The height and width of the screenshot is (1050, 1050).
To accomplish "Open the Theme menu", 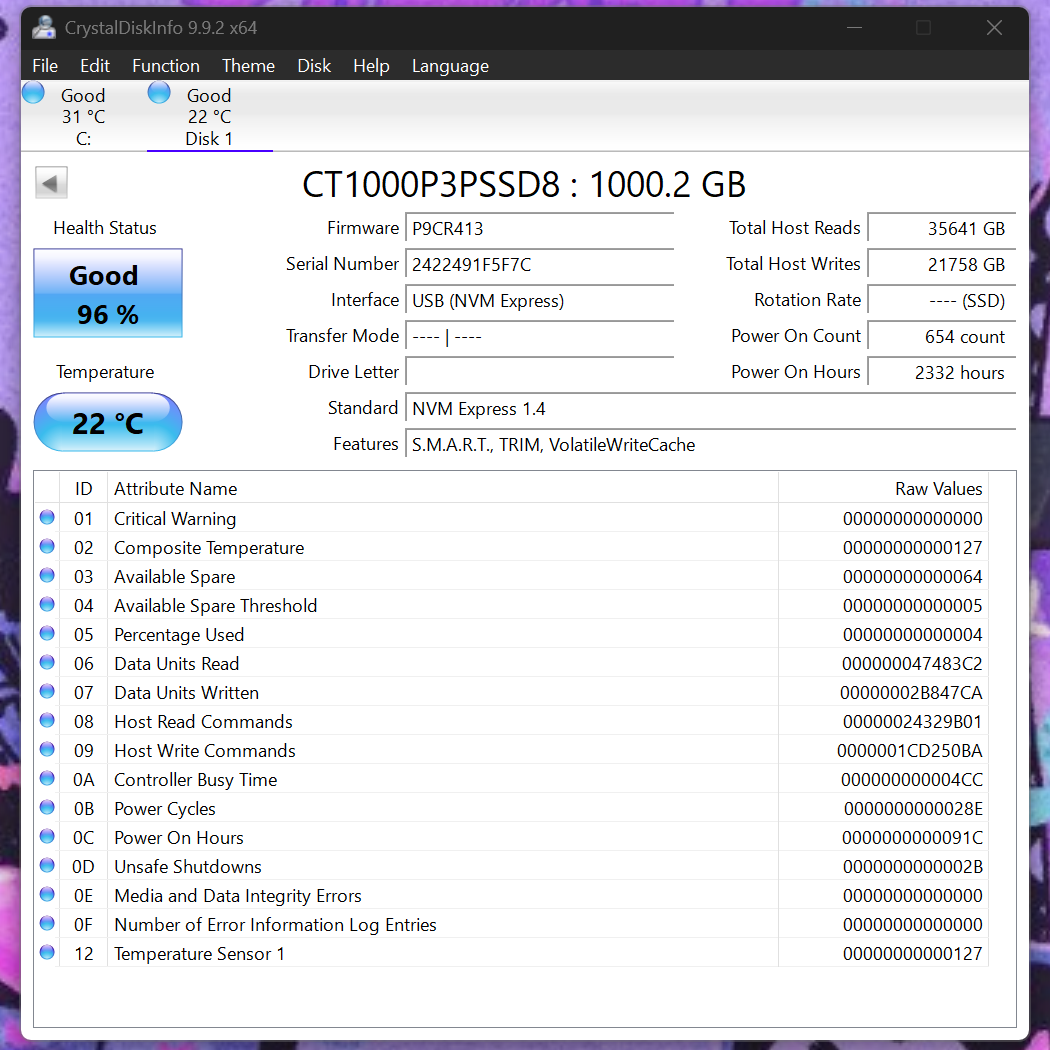I will point(248,66).
